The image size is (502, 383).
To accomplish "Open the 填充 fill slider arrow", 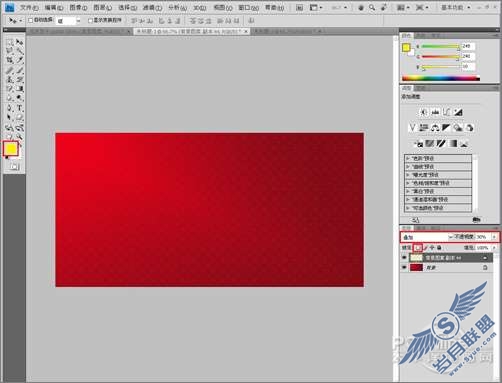I will click(494, 248).
